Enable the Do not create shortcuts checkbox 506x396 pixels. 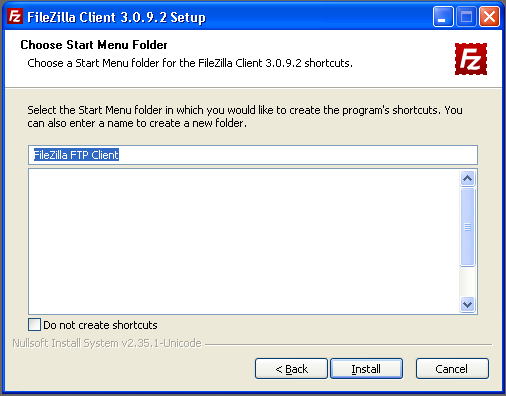coord(34,325)
